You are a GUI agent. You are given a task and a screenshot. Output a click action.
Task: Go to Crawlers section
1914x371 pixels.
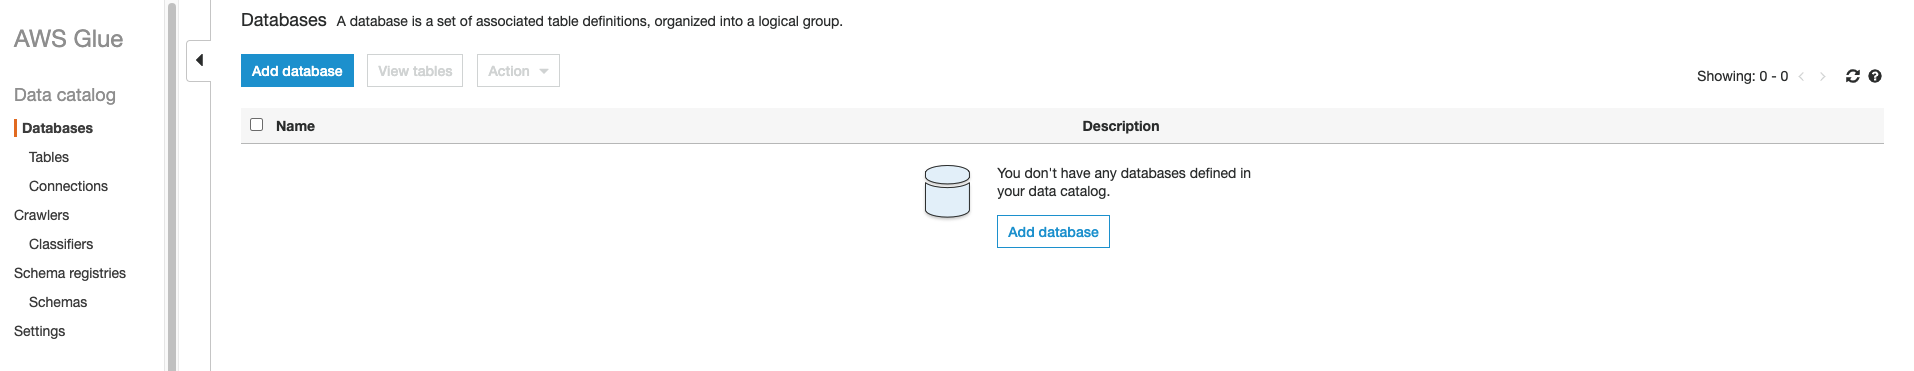coord(42,215)
